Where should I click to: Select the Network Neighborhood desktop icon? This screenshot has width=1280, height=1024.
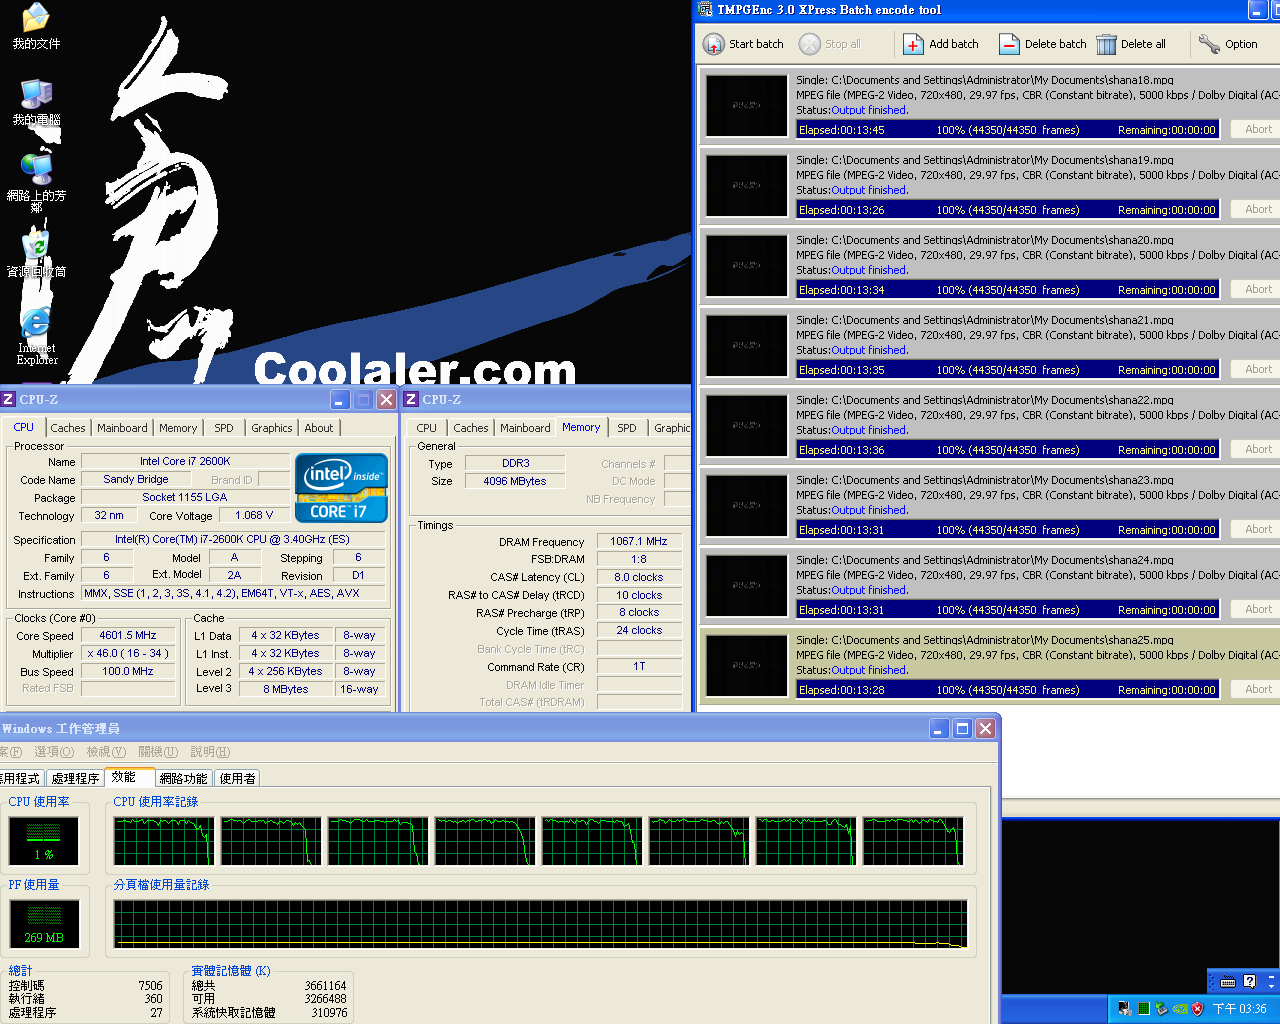coord(36,182)
